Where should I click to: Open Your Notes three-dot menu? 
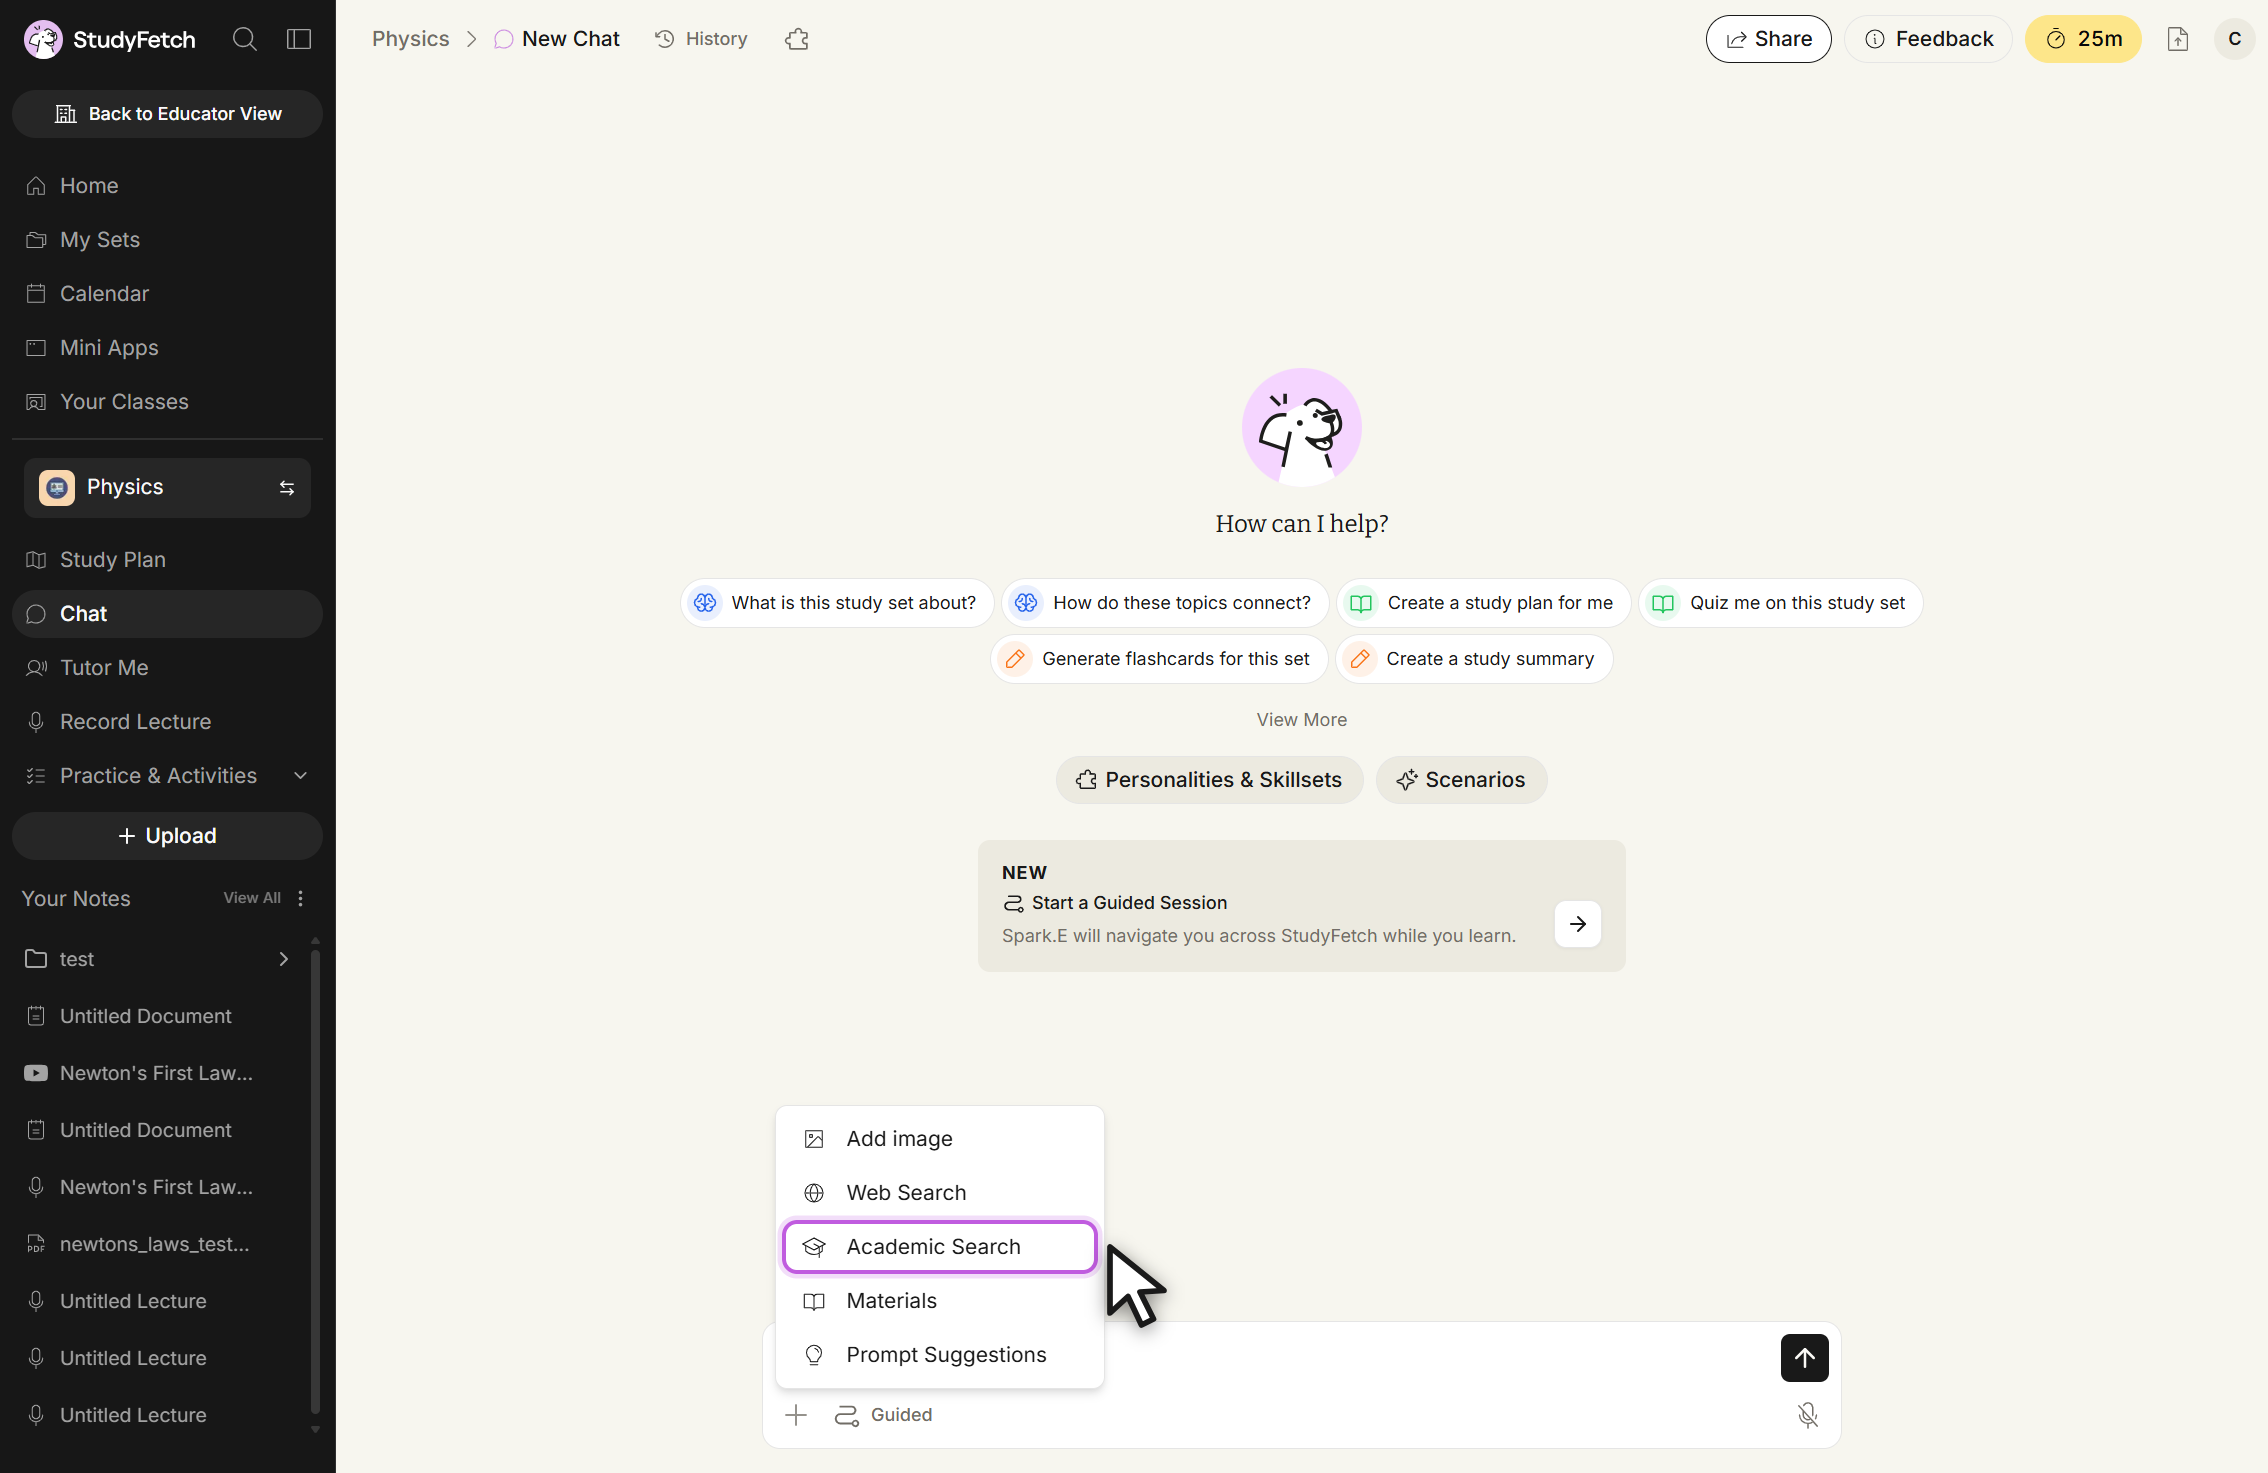(x=301, y=898)
